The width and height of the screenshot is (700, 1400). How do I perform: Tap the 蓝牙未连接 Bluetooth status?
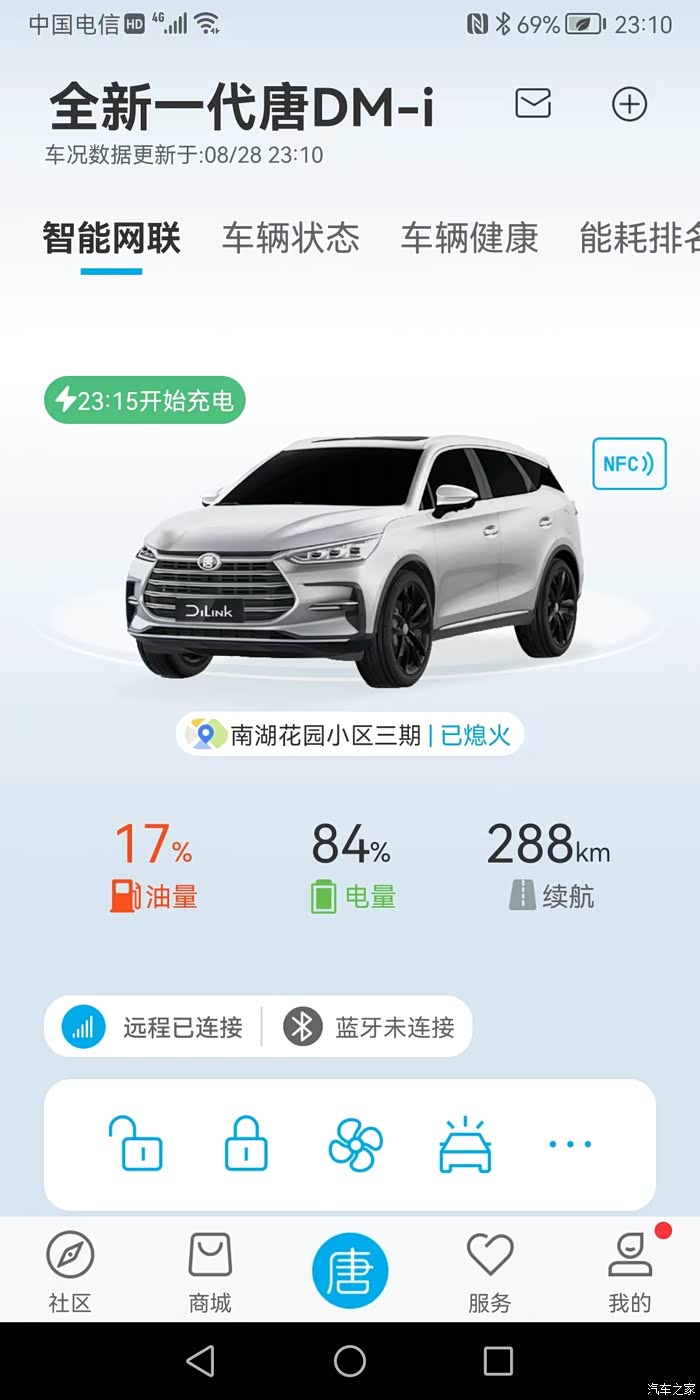(368, 1027)
